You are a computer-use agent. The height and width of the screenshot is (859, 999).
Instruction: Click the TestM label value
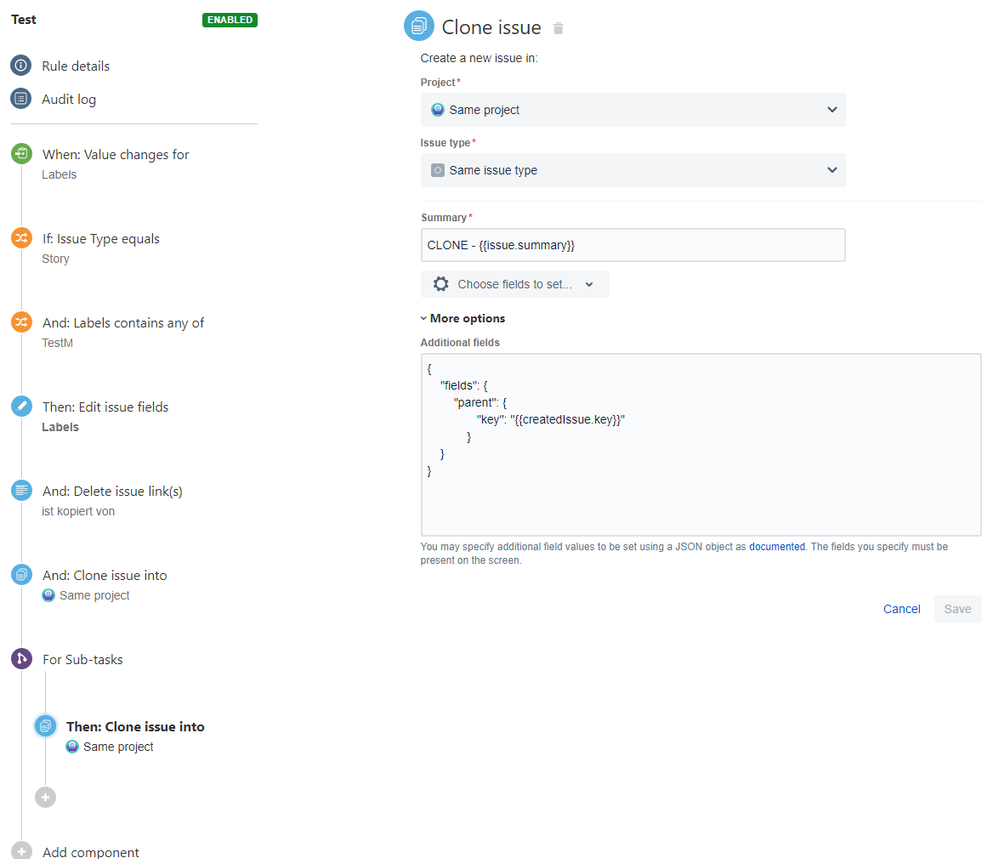coord(57,343)
